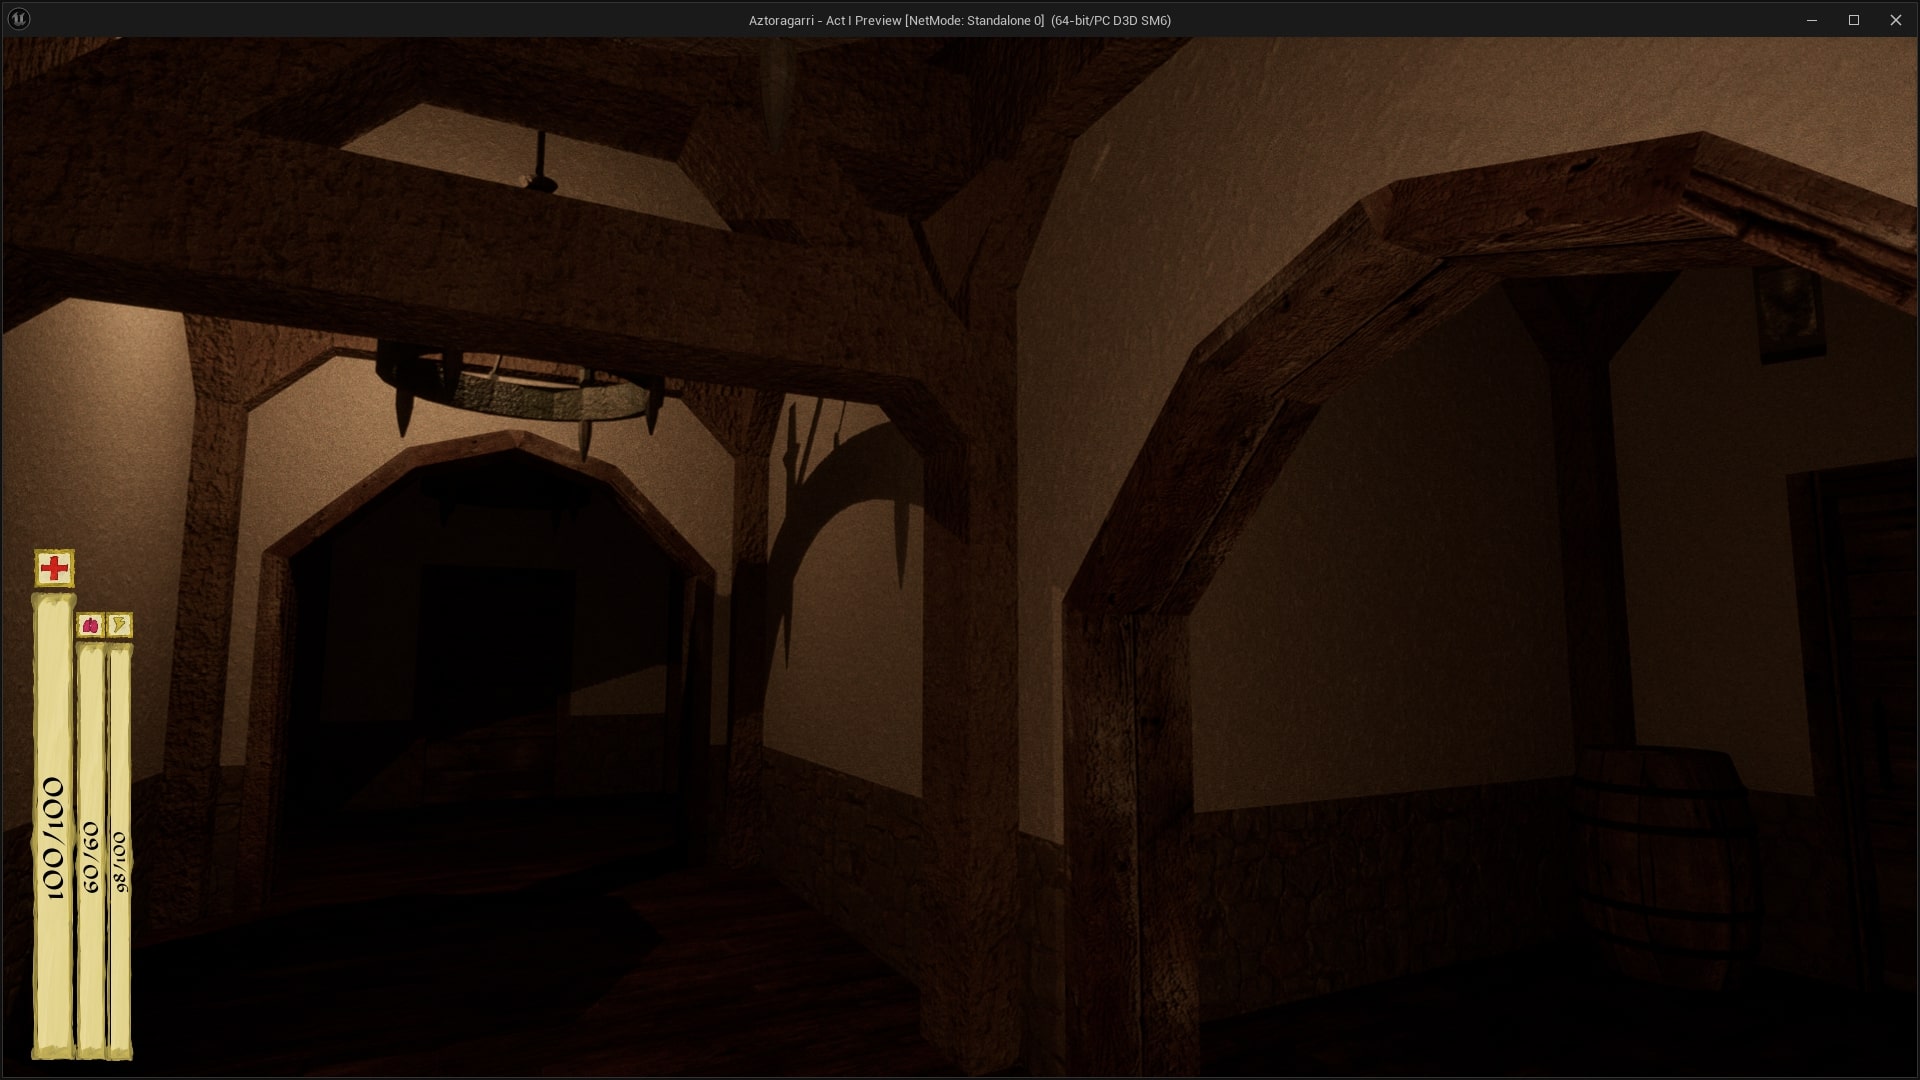Click the Aztoragarri window title text

(x=959, y=20)
